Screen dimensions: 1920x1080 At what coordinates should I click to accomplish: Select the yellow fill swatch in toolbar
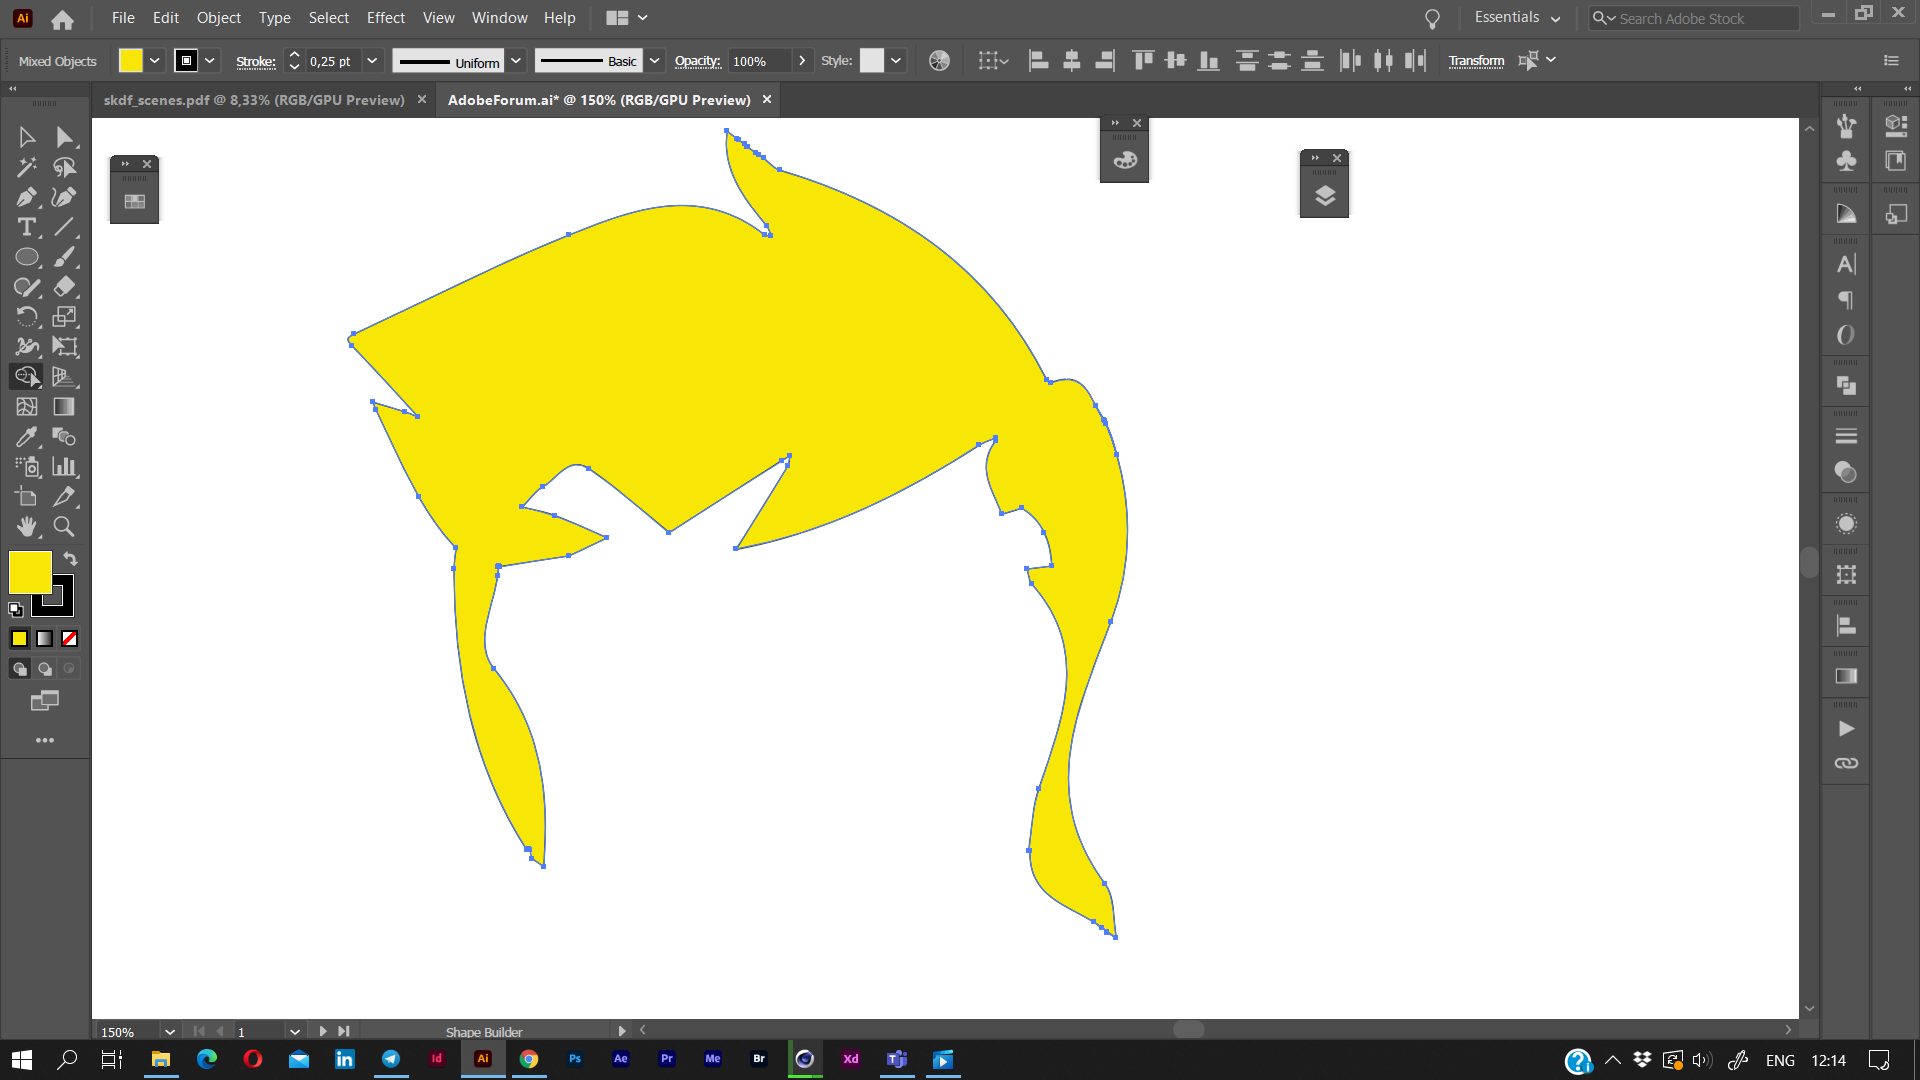pyautogui.click(x=29, y=572)
